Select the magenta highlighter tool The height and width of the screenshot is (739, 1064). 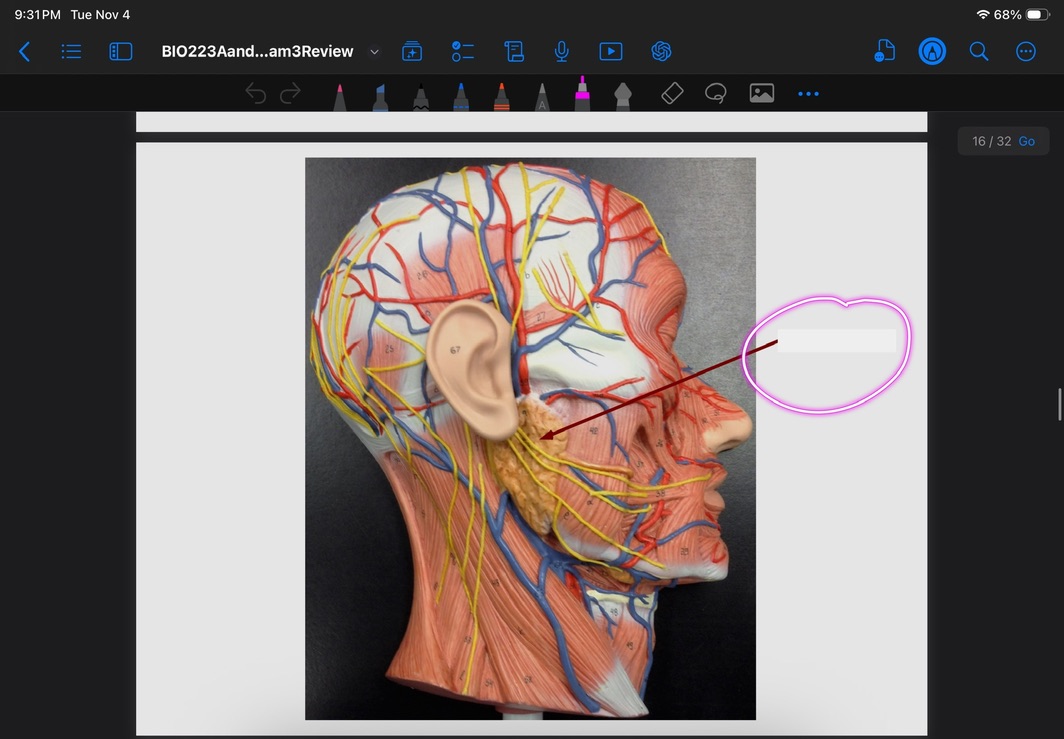click(582, 94)
